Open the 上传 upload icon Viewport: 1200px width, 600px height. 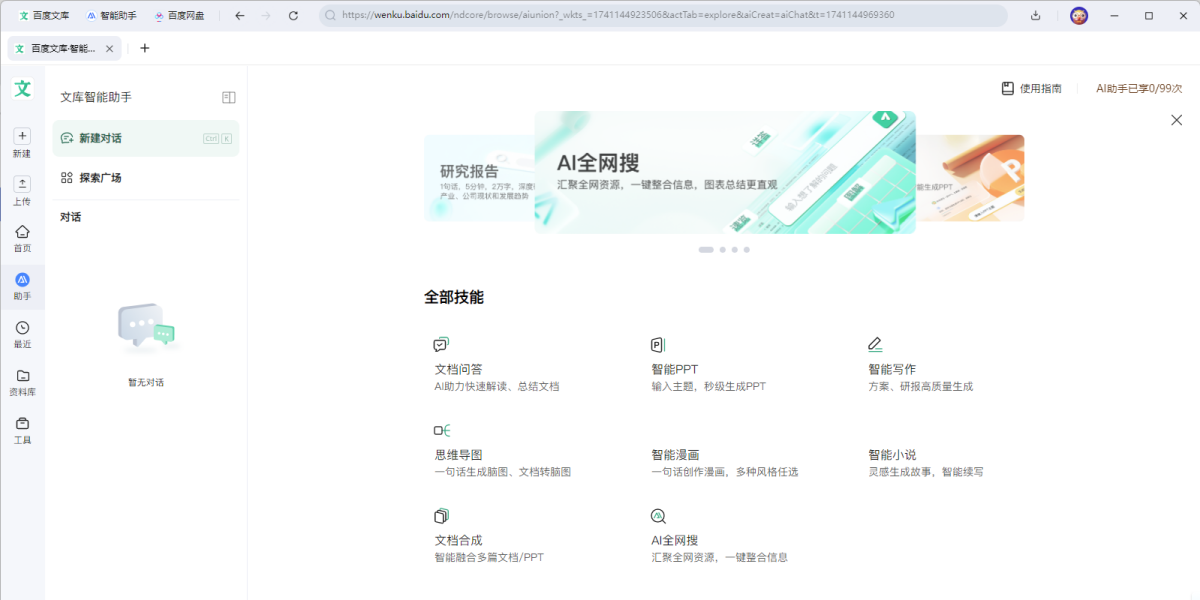[x=22, y=184]
